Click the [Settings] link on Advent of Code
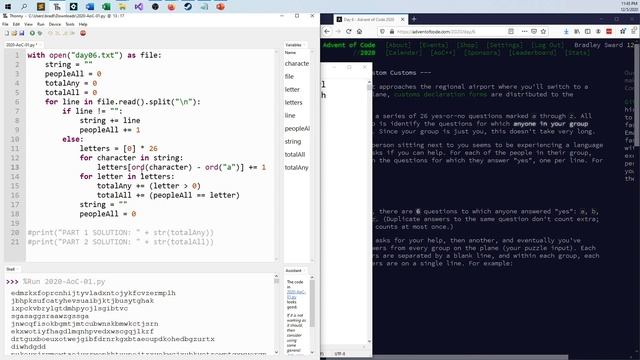Image resolution: width=640 pixels, height=360 pixels. pos(504,45)
